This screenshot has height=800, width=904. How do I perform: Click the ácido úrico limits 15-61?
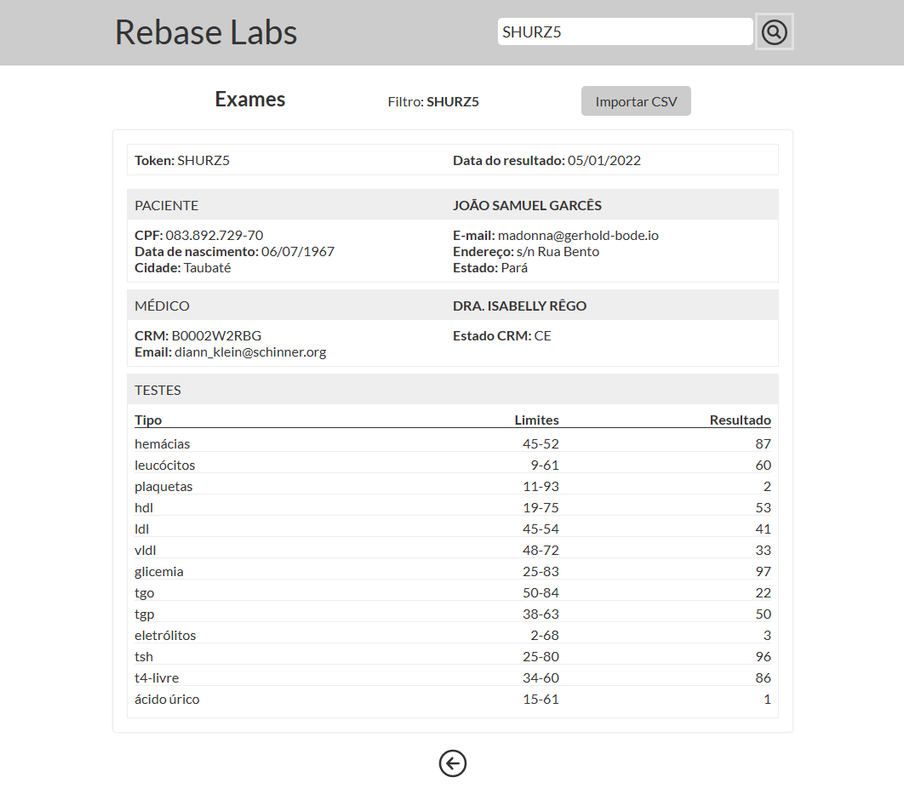click(x=541, y=700)
